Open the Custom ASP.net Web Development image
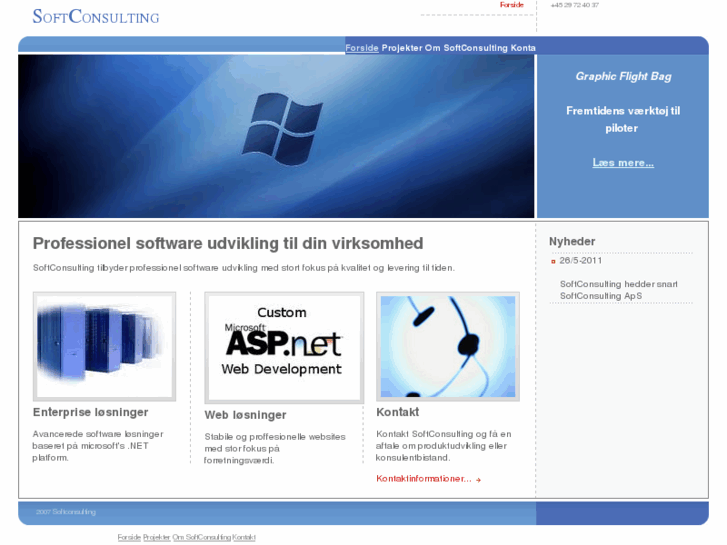The height and width of the screenshot is (545, 727). coord(284,348)
